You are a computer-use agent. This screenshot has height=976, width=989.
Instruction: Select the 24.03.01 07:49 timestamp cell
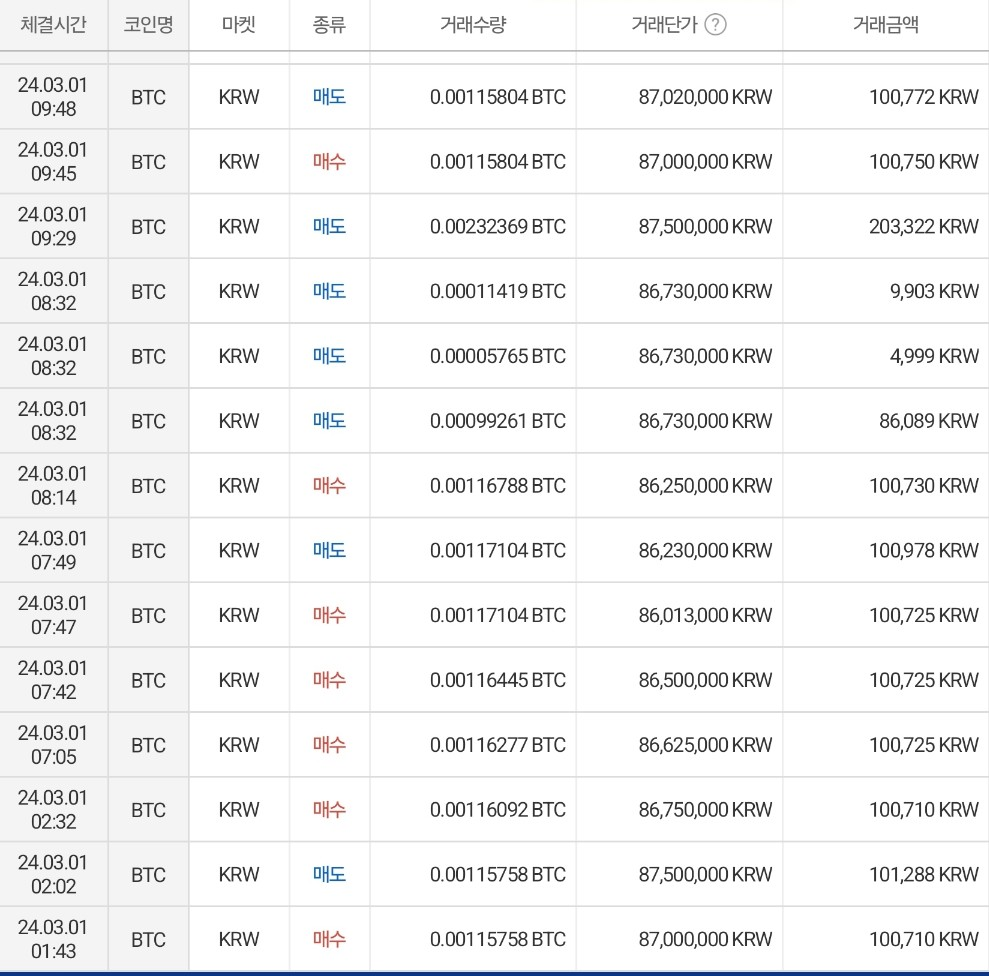53,550
